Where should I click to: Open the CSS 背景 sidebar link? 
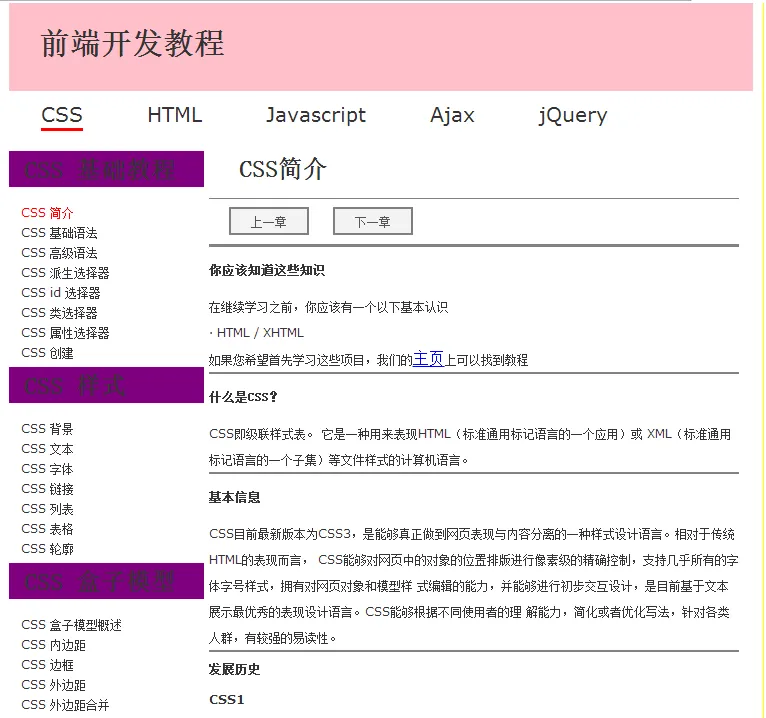[x=47, y=429]
